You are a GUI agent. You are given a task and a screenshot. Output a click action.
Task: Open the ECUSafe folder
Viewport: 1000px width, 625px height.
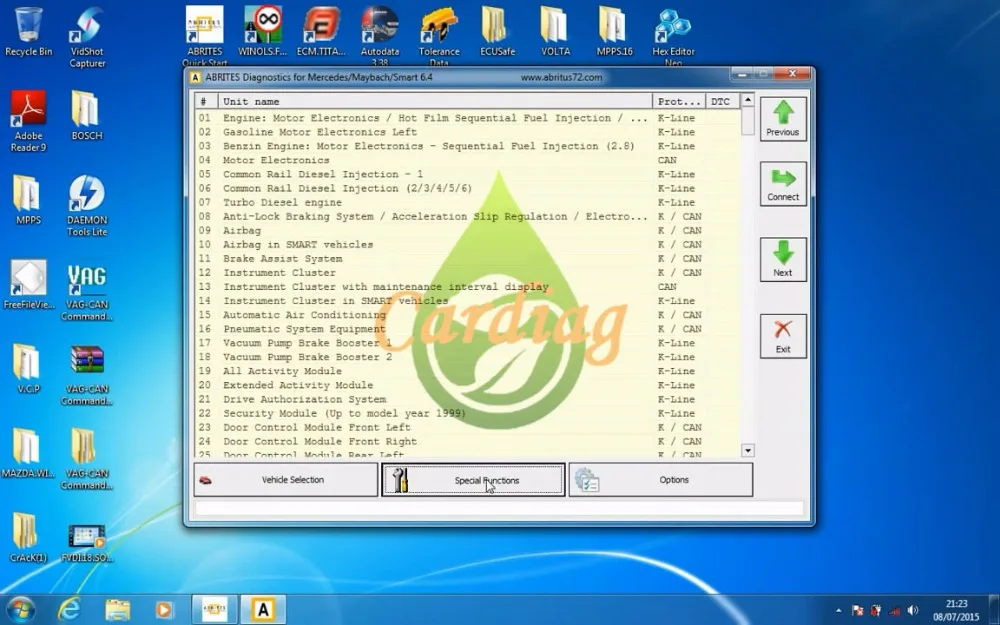[x=497, y=32]
